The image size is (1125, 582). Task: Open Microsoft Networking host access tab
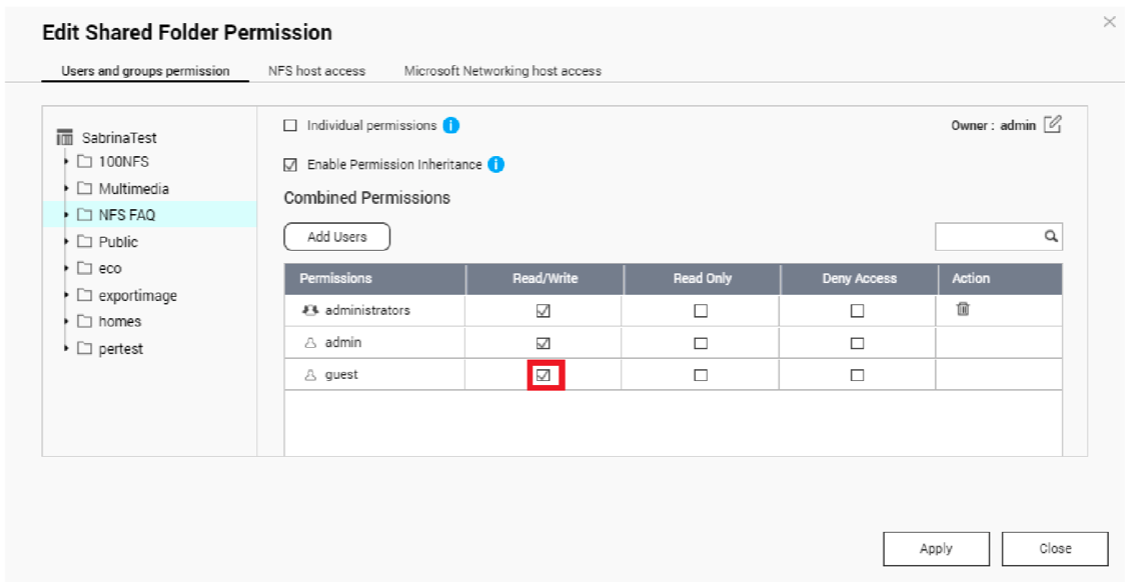[502, 71]
